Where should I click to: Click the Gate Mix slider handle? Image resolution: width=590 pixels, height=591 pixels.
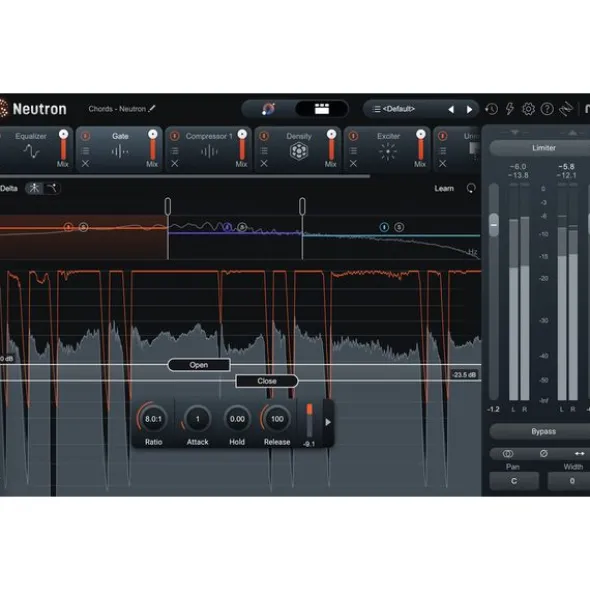pyautogui.click(x=153, y=134)
